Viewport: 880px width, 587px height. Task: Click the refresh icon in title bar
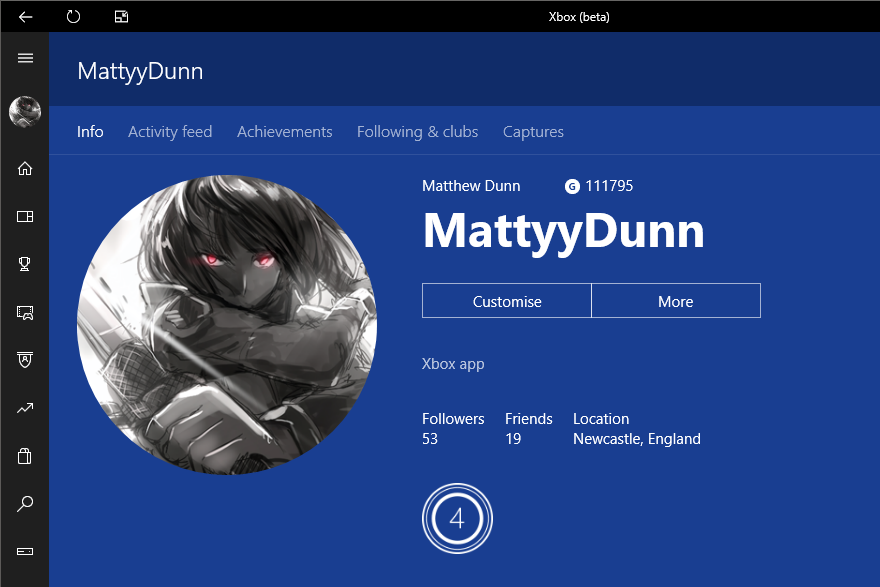(x=73, y=17)
